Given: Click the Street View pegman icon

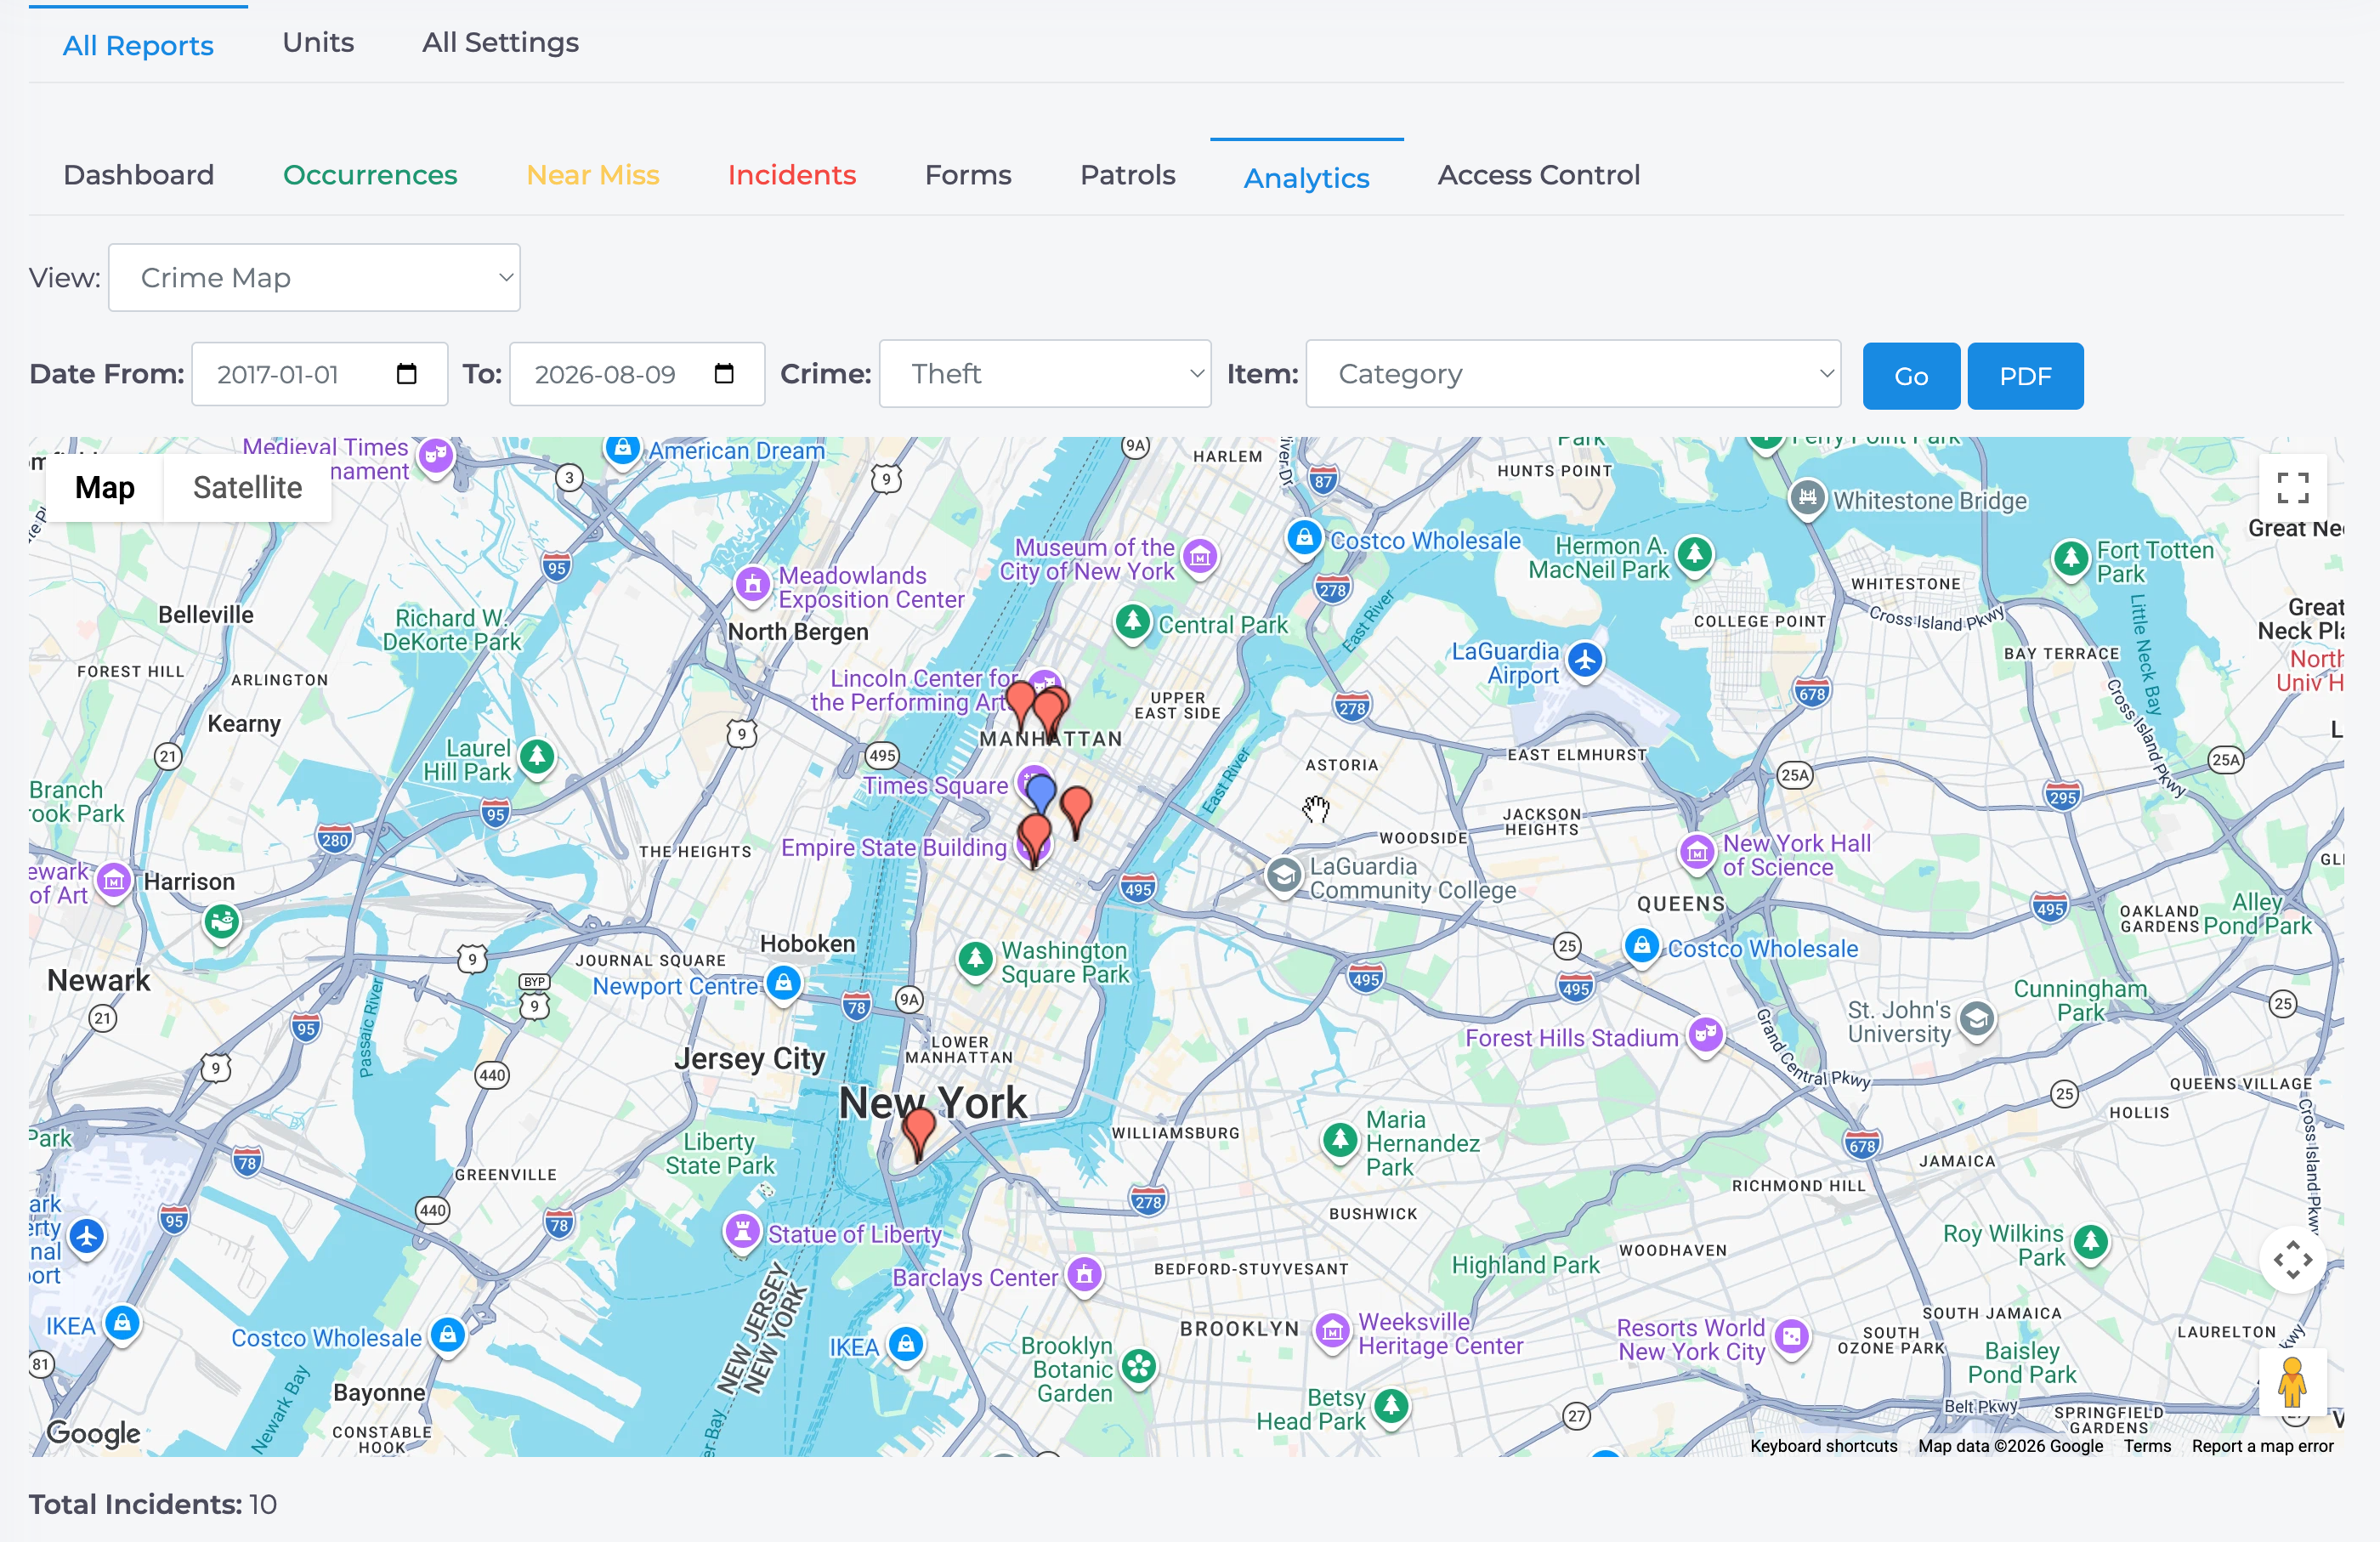Looking at the screenshot, I should 2292,1383.
